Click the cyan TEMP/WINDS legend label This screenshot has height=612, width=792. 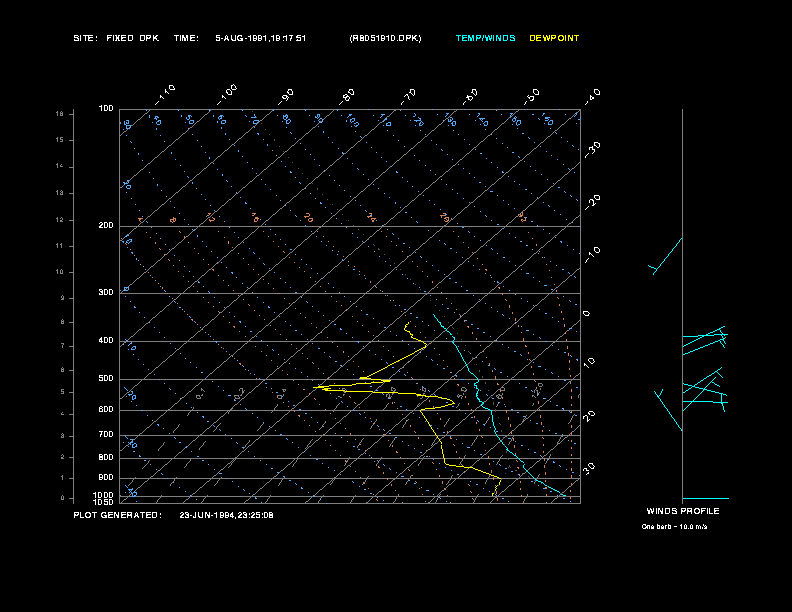coord(485,38)
